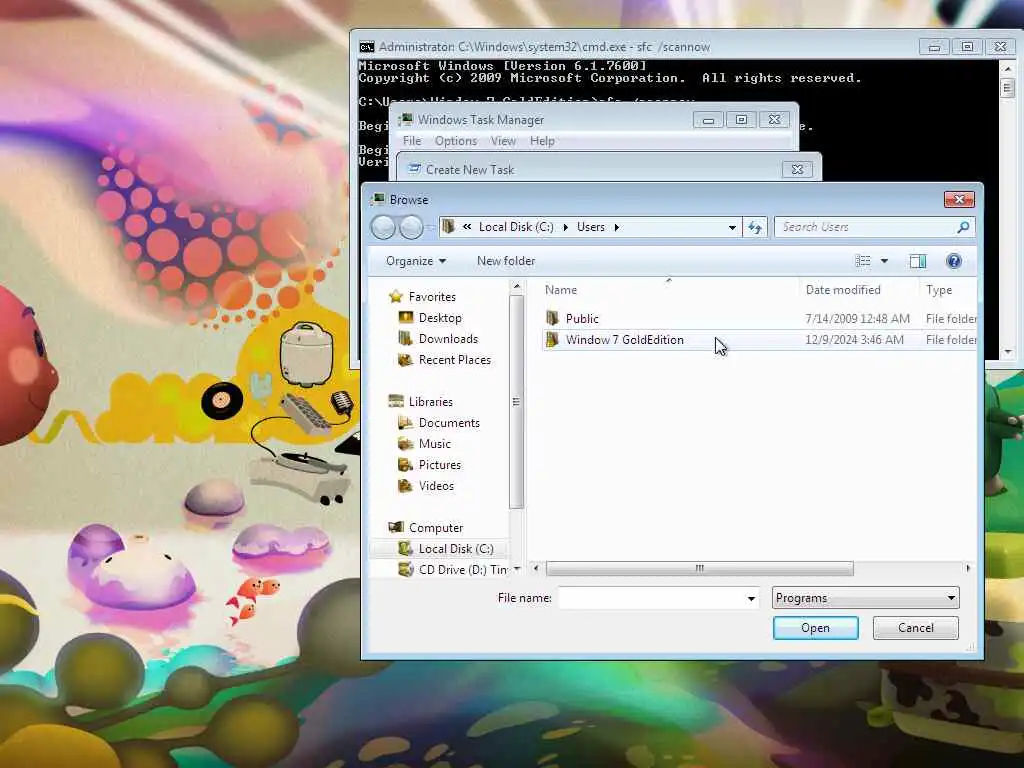Select the Videos label under Libraries
The image size is (1024, 768).
[436, 486]
